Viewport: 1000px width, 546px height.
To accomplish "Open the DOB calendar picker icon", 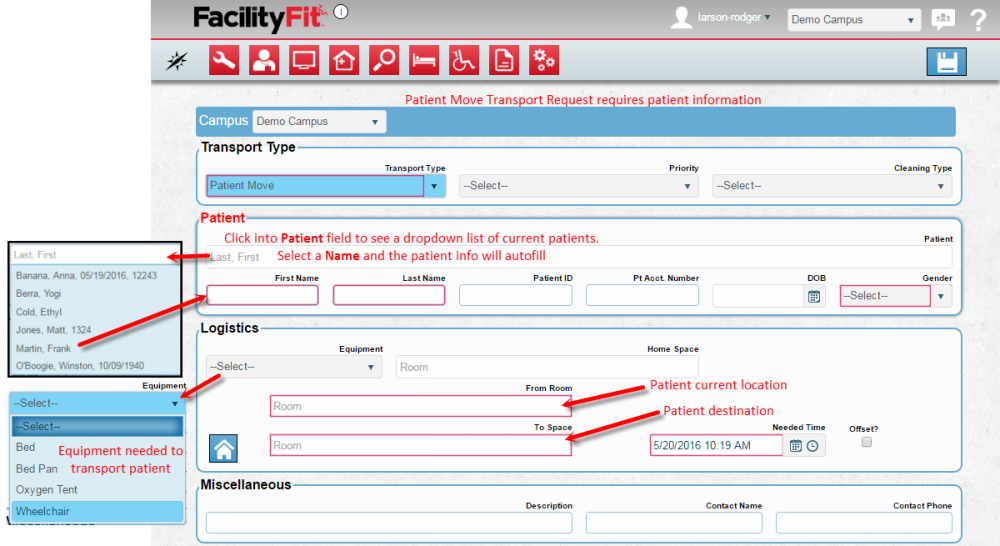I will click(814, 296).
